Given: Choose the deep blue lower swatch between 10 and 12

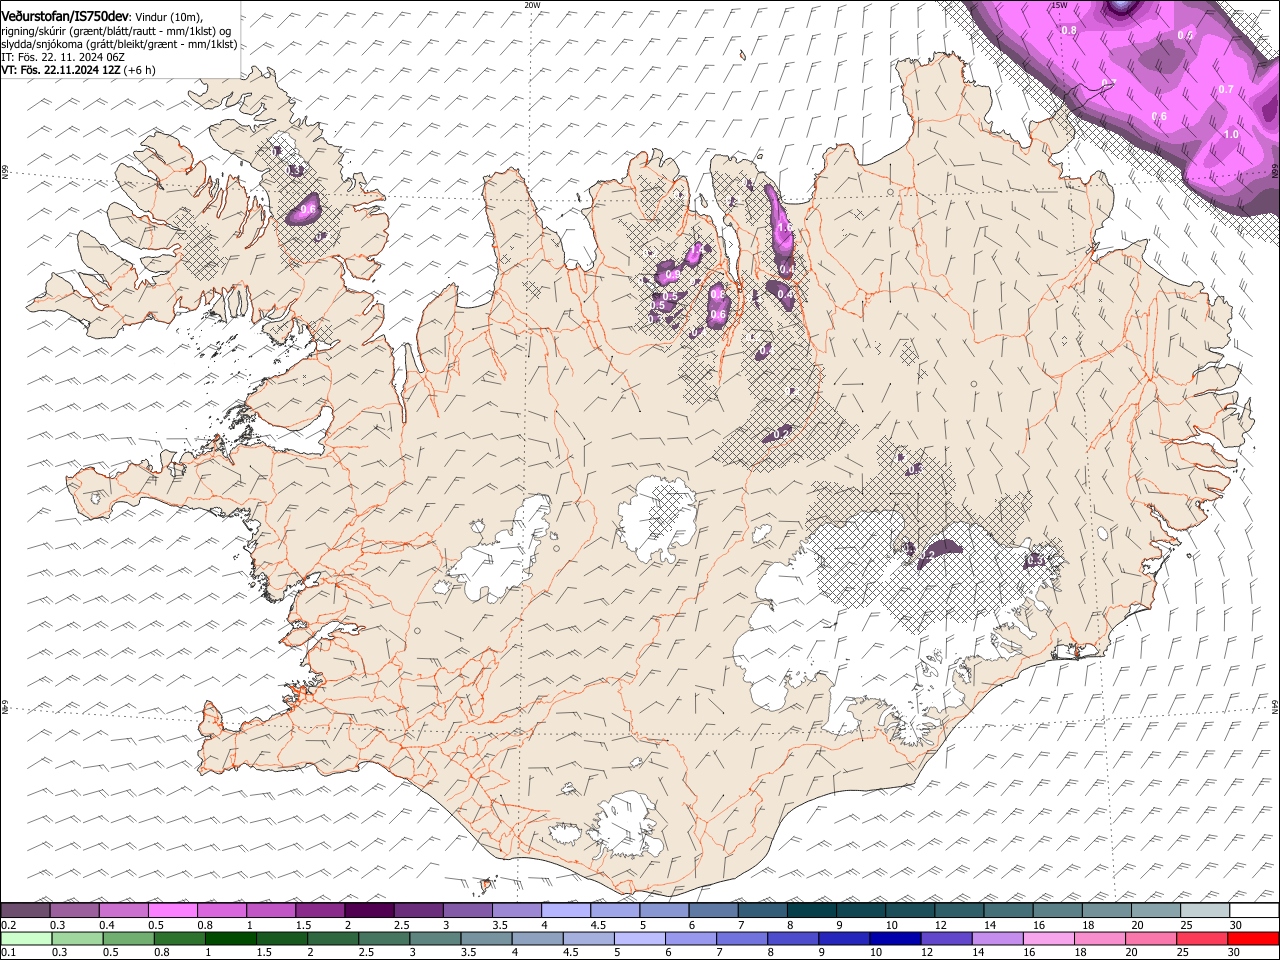Looking at the screenshot, I should pyautogui.click(x=894, y=939).
